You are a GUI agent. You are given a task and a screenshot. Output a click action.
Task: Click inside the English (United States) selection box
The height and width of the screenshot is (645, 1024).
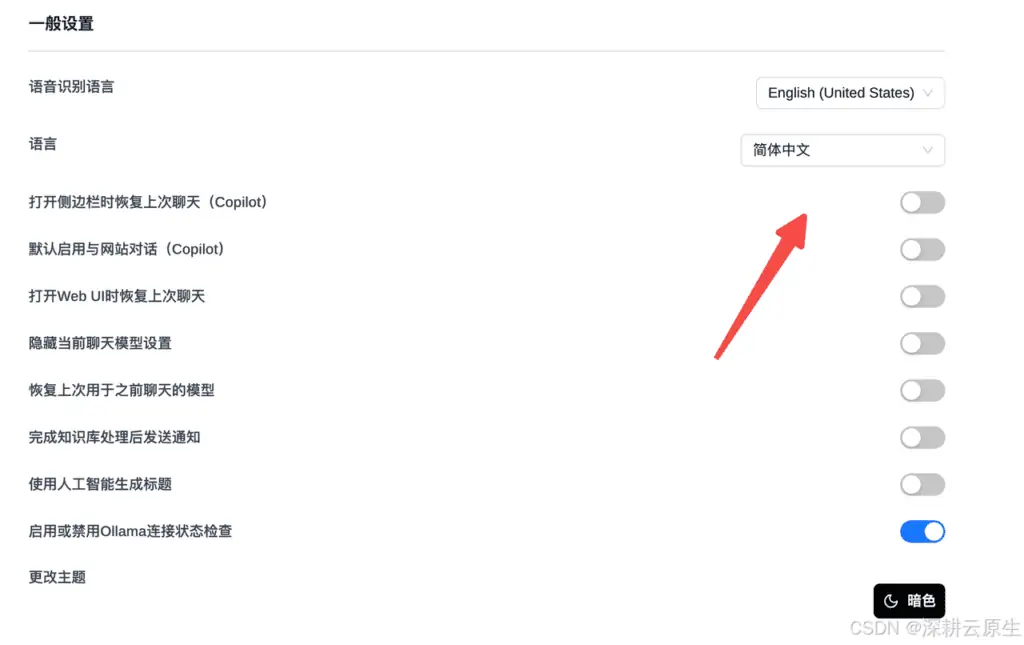(840, 93)
